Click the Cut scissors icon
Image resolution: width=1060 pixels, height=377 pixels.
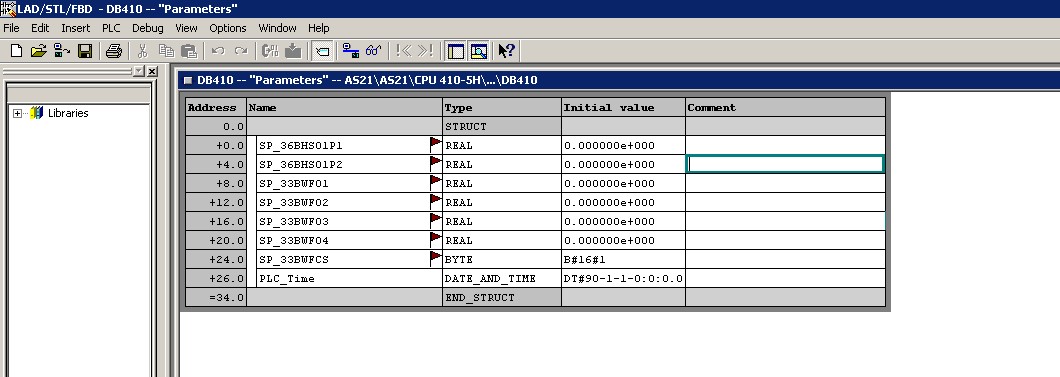point(142,51)
